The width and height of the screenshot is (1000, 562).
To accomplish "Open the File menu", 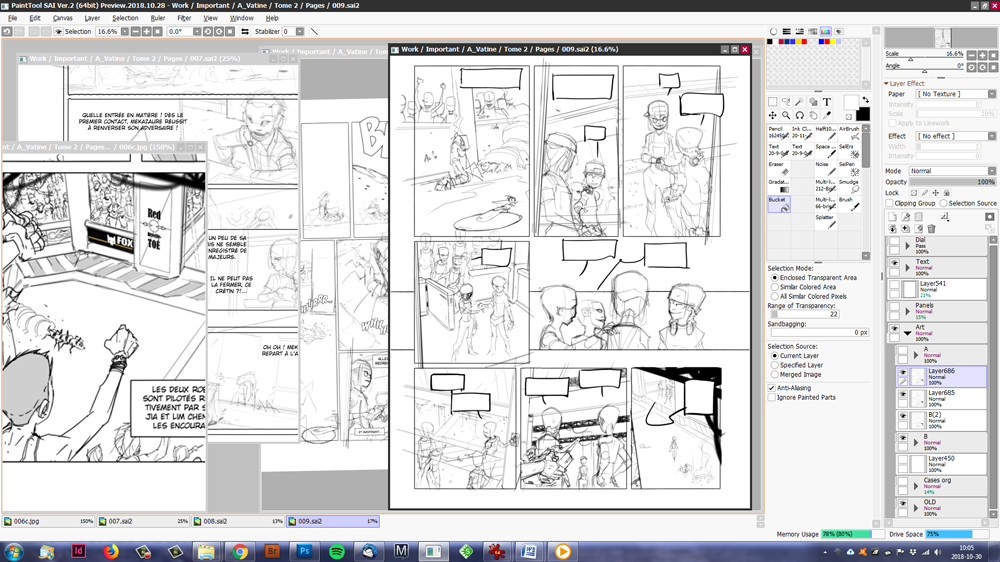I will pos(13,18).
